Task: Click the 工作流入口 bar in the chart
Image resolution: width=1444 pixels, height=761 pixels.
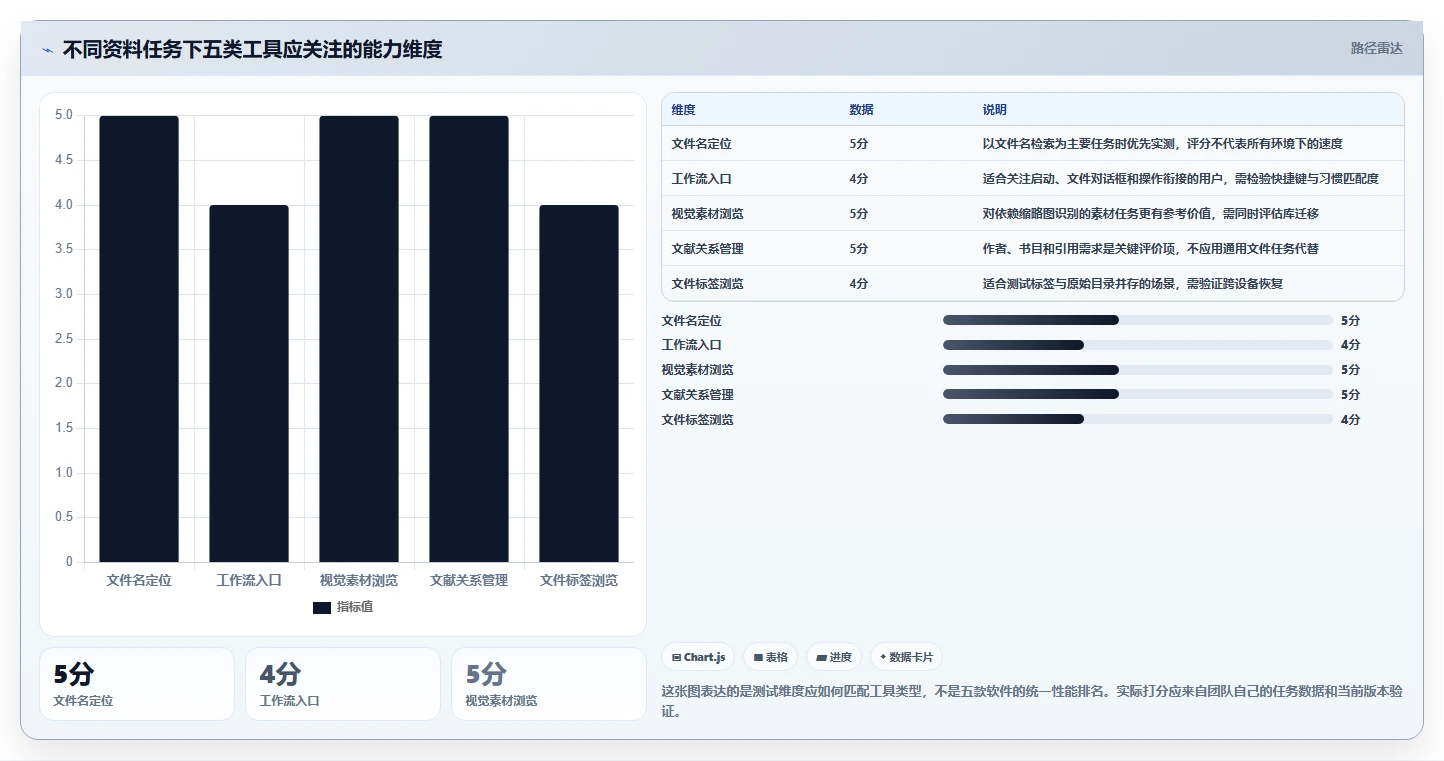Action: pos(249,384)
